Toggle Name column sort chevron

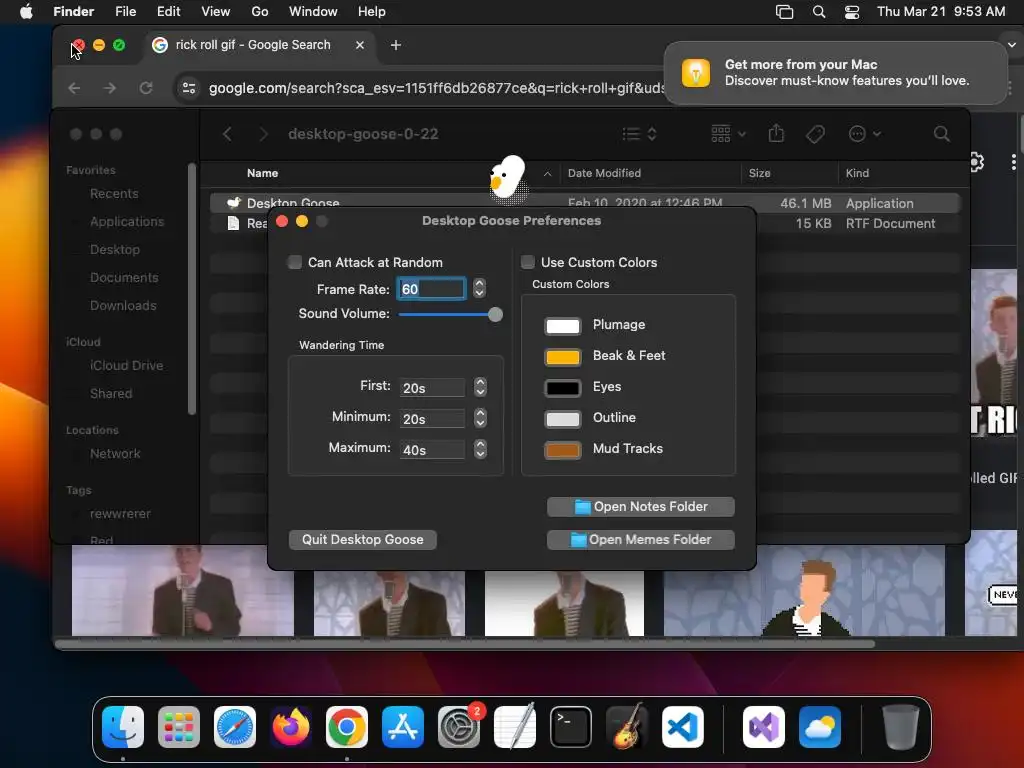tap(547, 174)
